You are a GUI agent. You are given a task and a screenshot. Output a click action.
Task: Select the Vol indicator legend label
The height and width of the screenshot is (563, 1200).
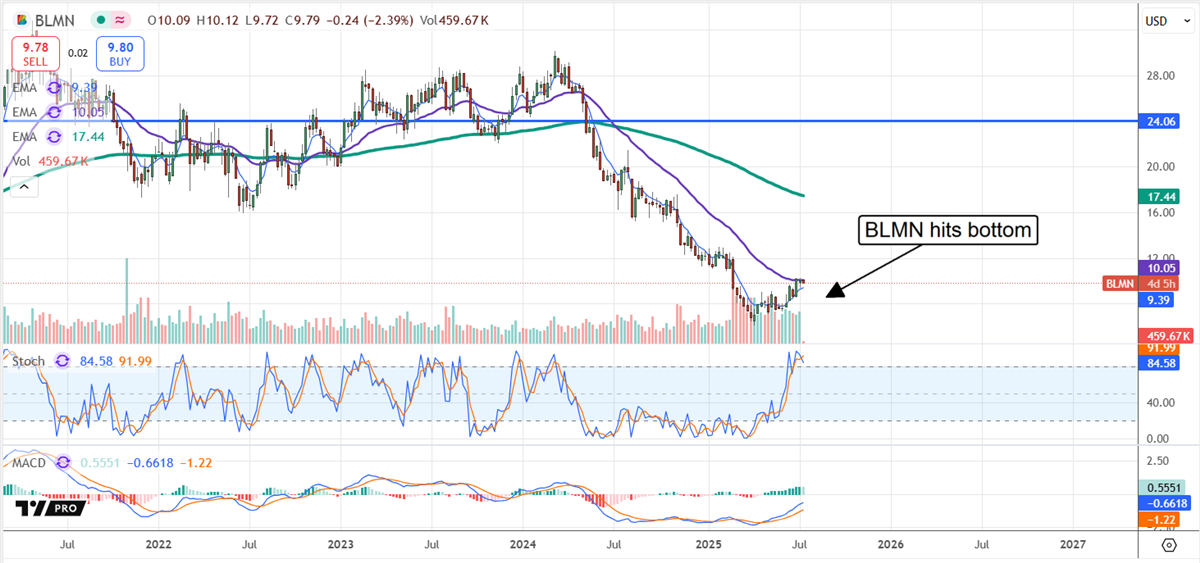(x=20, y=161)
